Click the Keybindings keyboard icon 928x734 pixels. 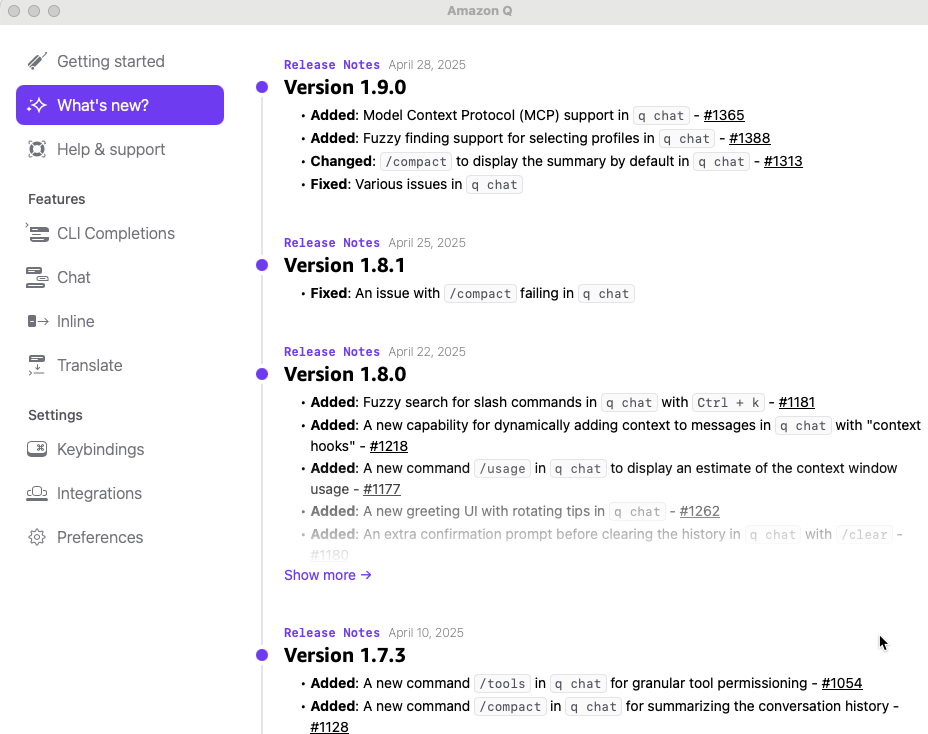pos(37,449)
